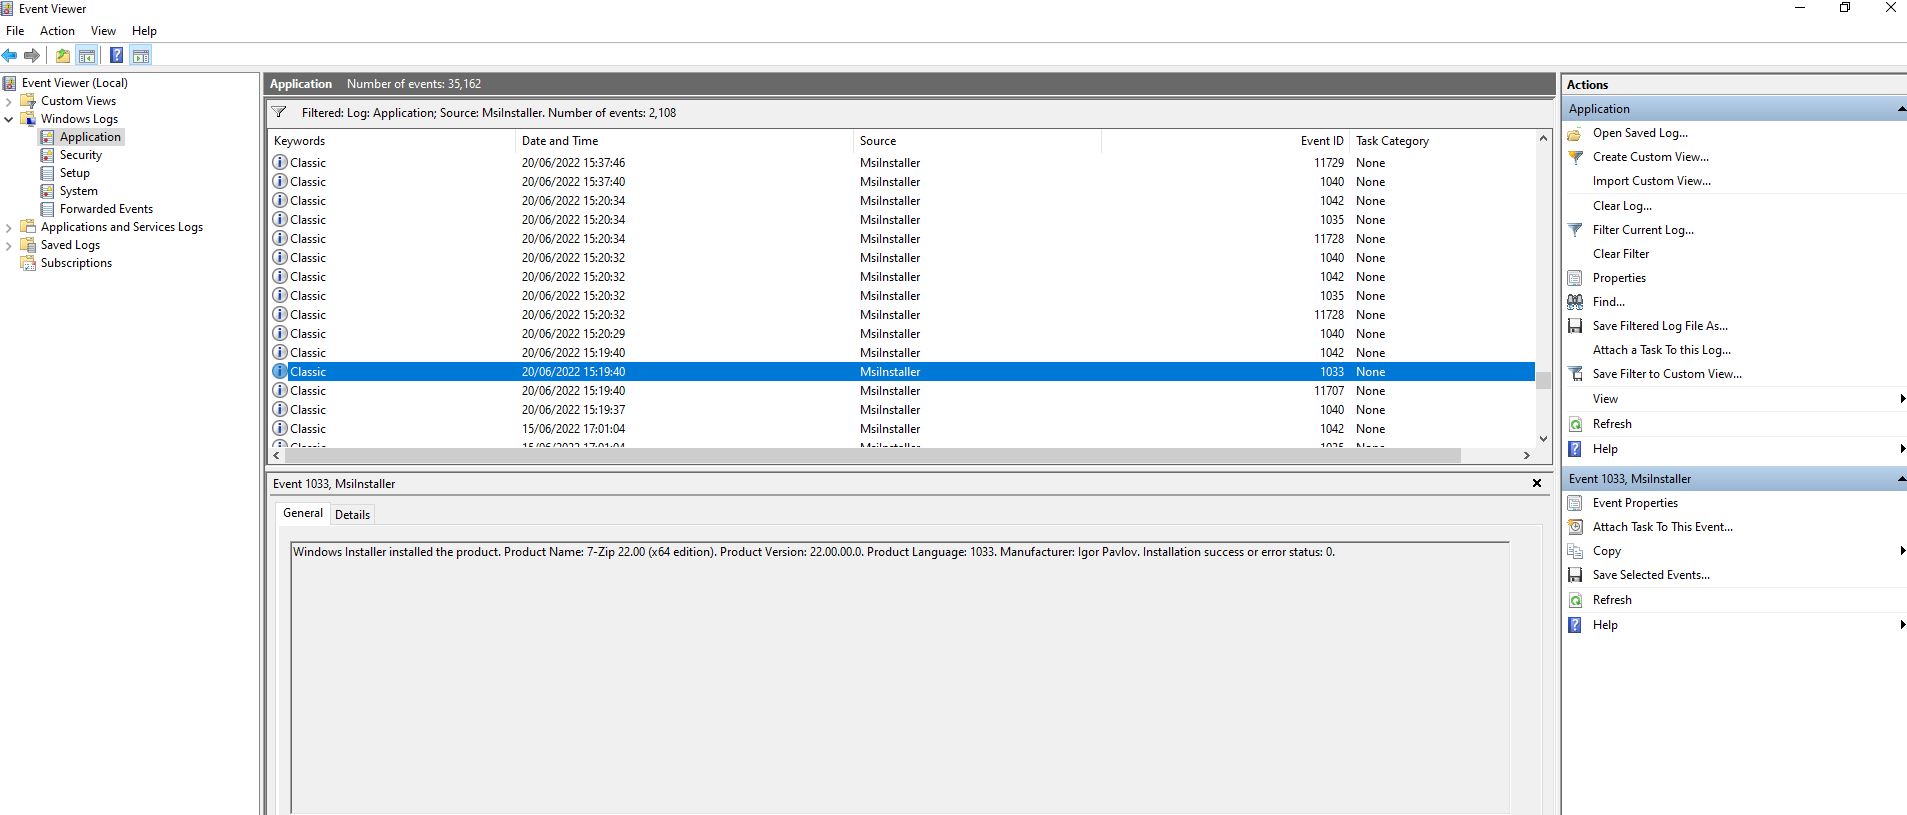Screen dimensions: 1907x815
Task: Expand the Saved Logs tree node
Action: click(x=9, y=245)
